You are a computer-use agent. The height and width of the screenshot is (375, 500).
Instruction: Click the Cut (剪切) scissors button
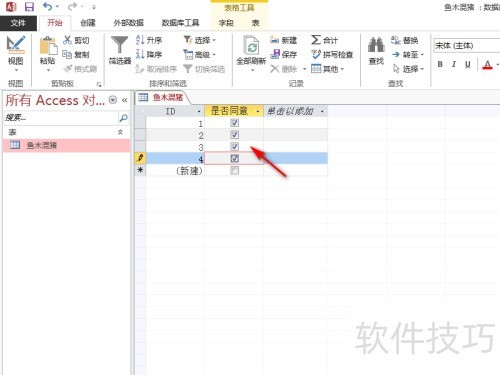[x=76, y=40]
